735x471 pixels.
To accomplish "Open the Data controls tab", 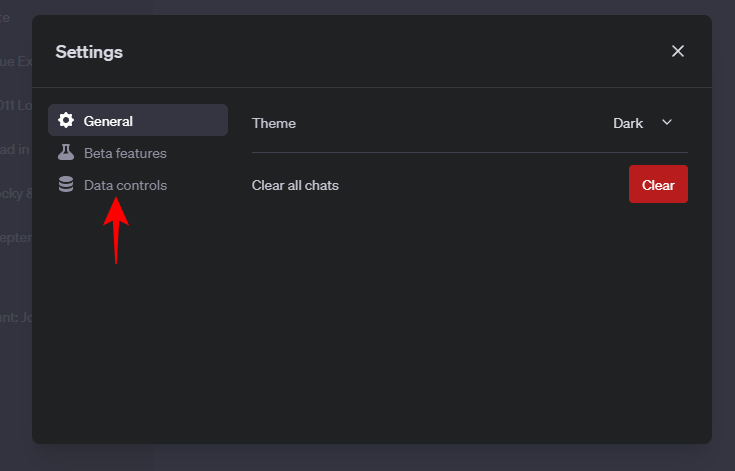I will coord(125,185).
